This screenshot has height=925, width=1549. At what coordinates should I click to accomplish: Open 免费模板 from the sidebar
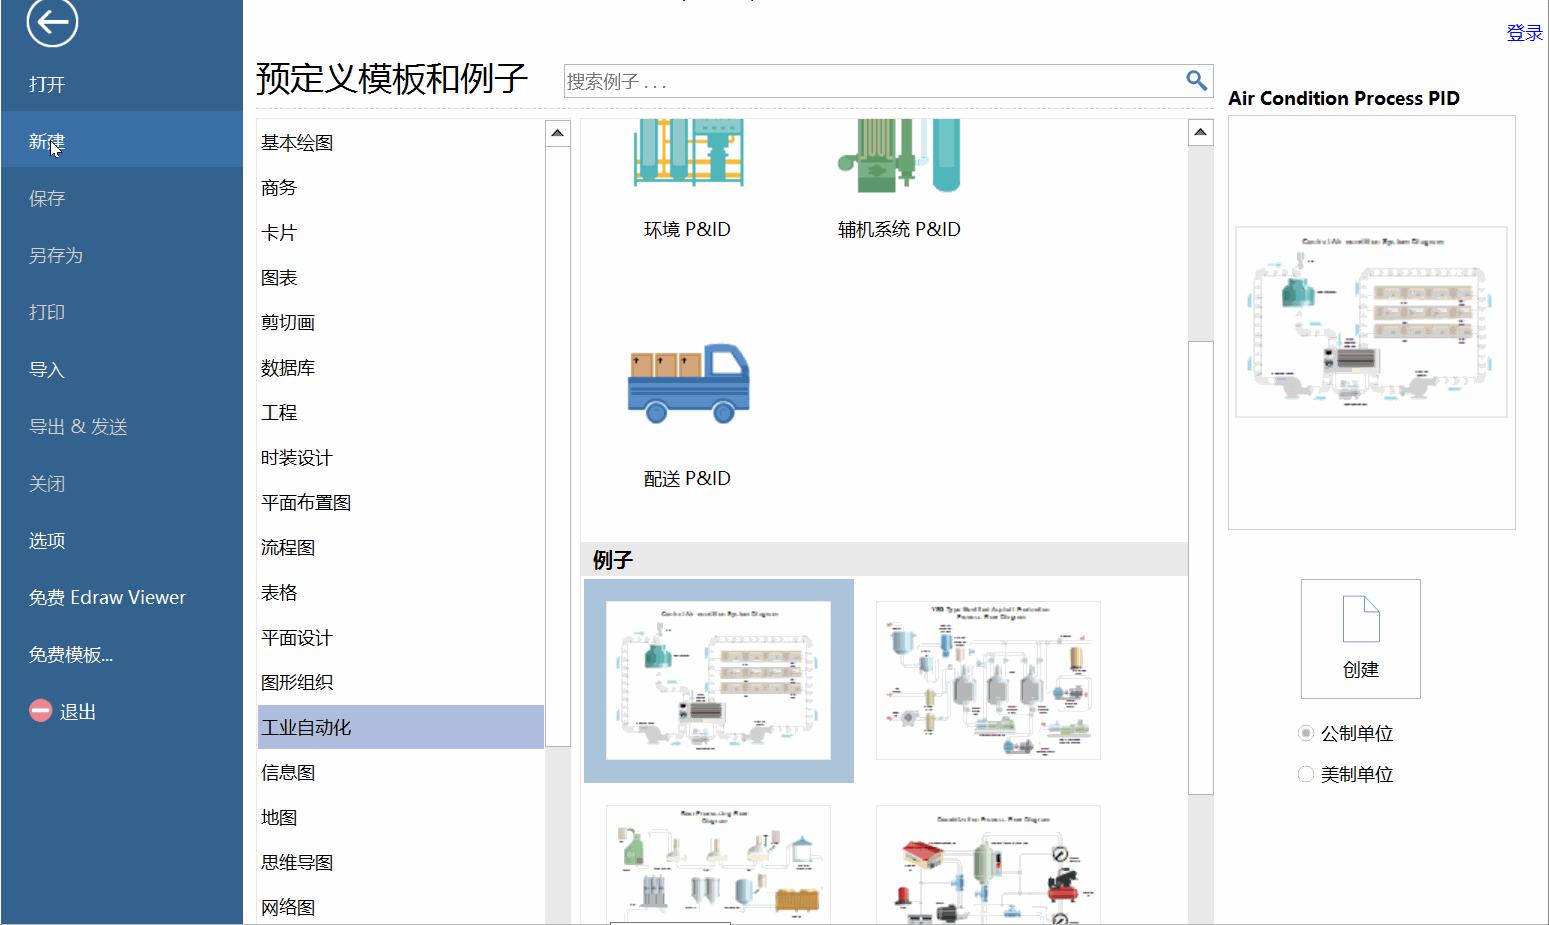(70, 655)
